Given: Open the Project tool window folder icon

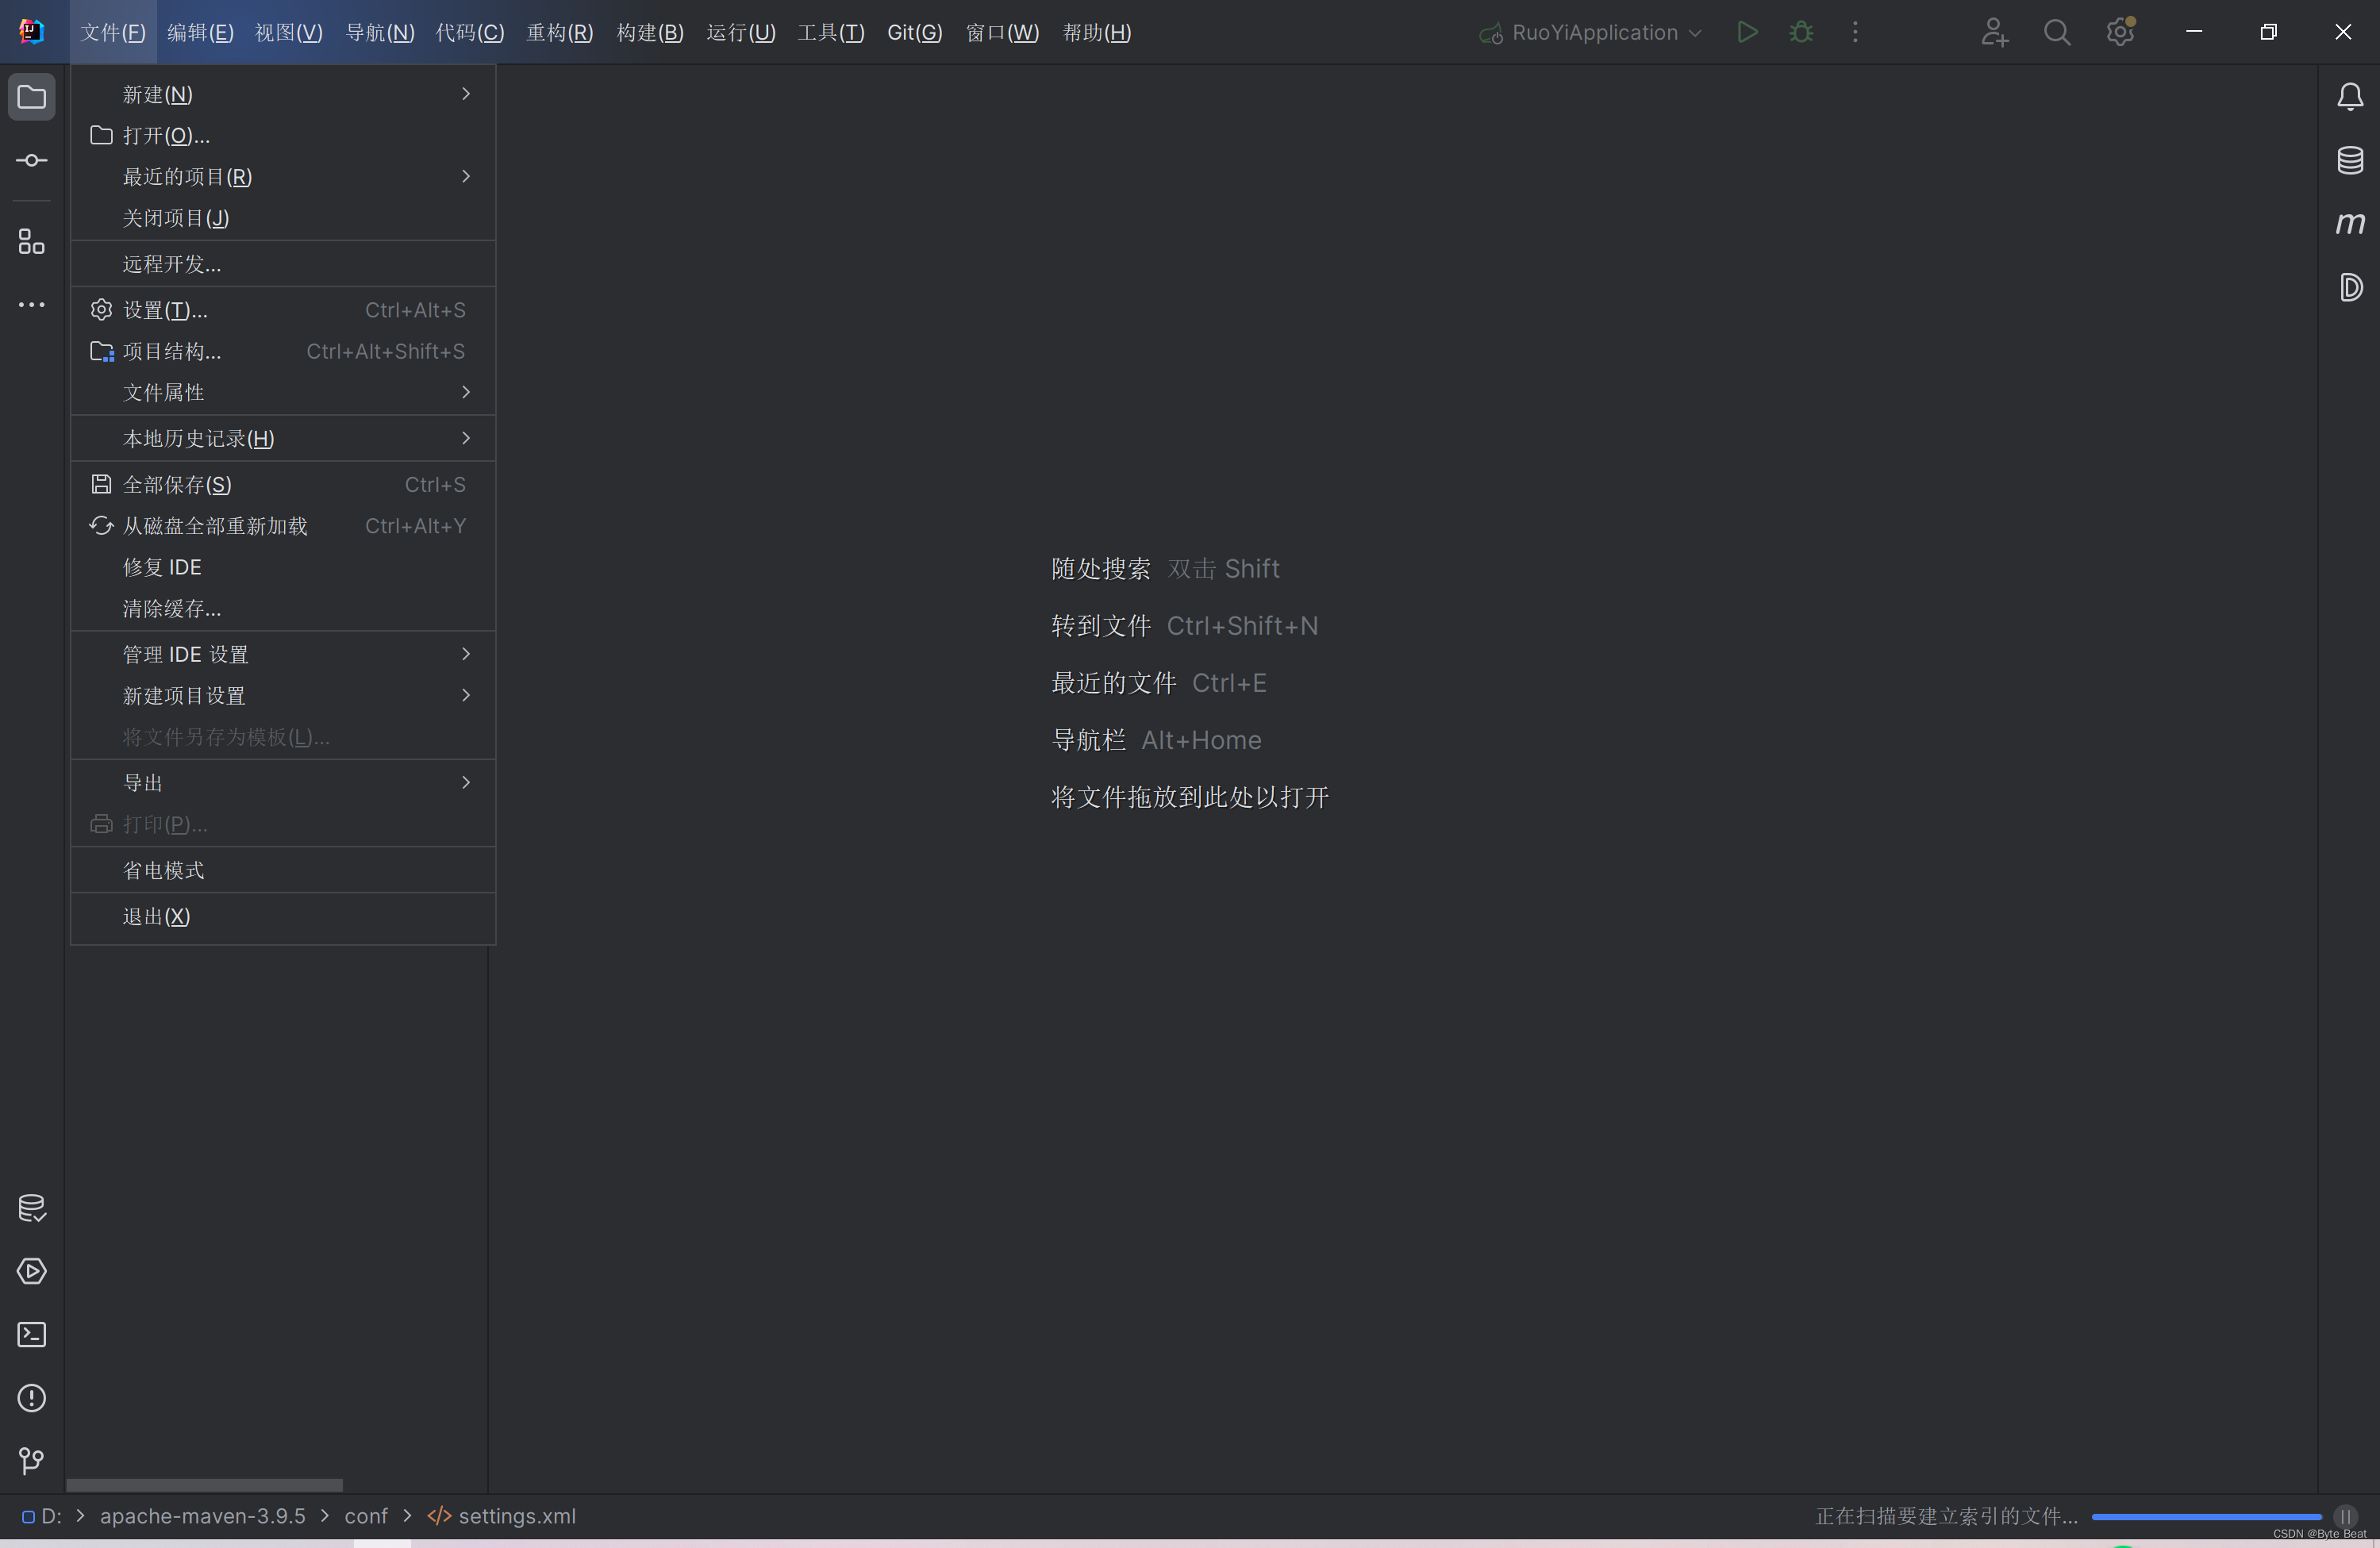Looking at the screenshot, I should pyautogui.click(x=32, y=97).
